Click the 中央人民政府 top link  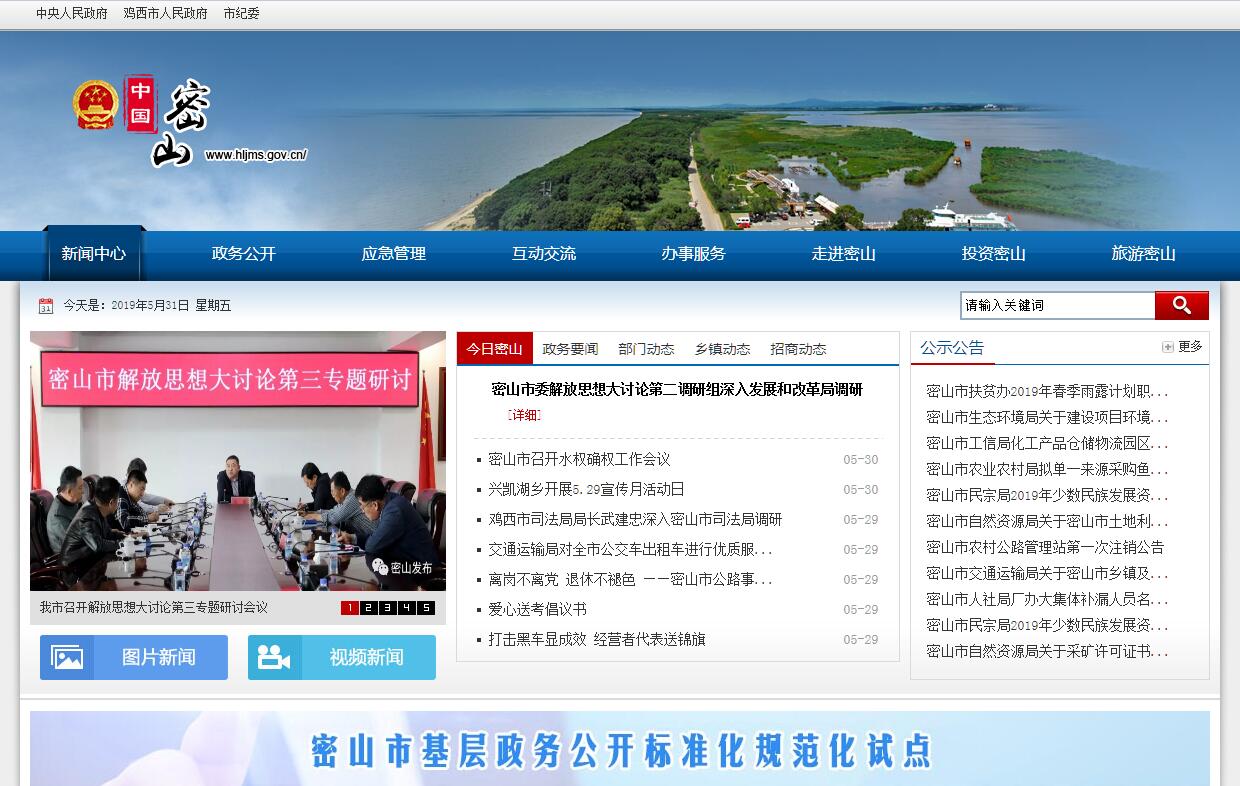(x=72, y=14)
